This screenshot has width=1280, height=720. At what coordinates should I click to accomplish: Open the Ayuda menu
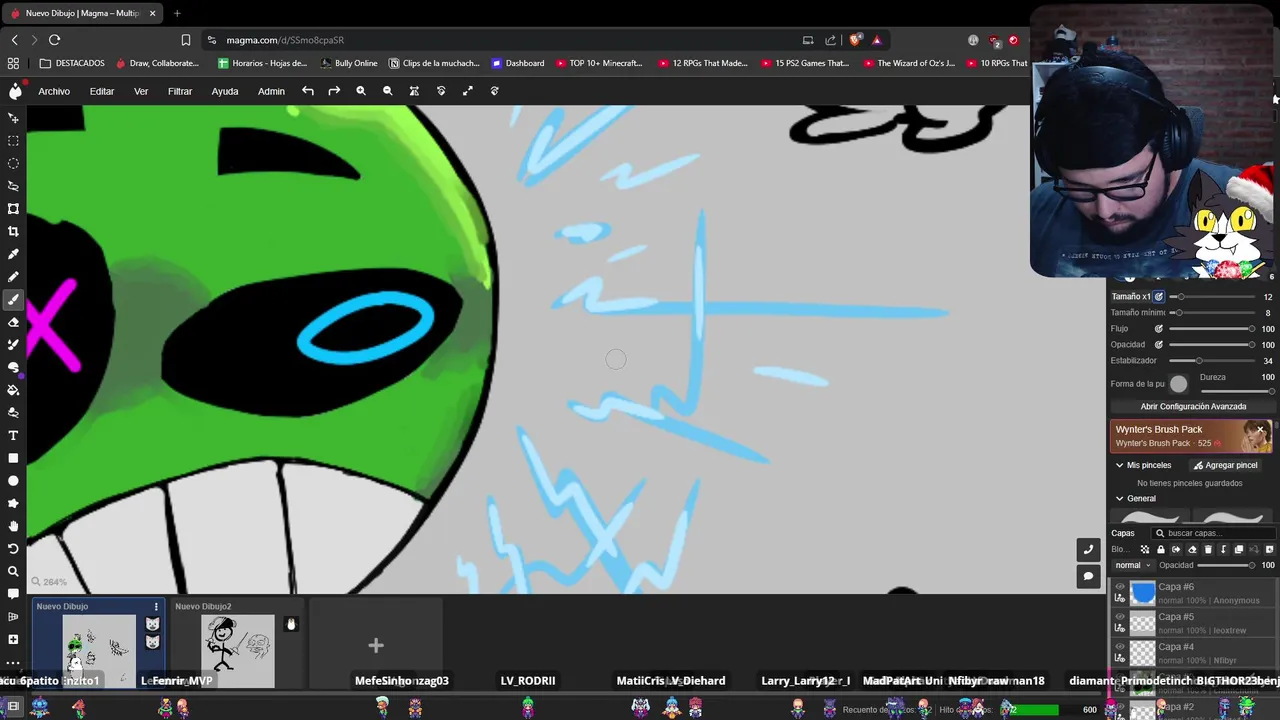225,91
